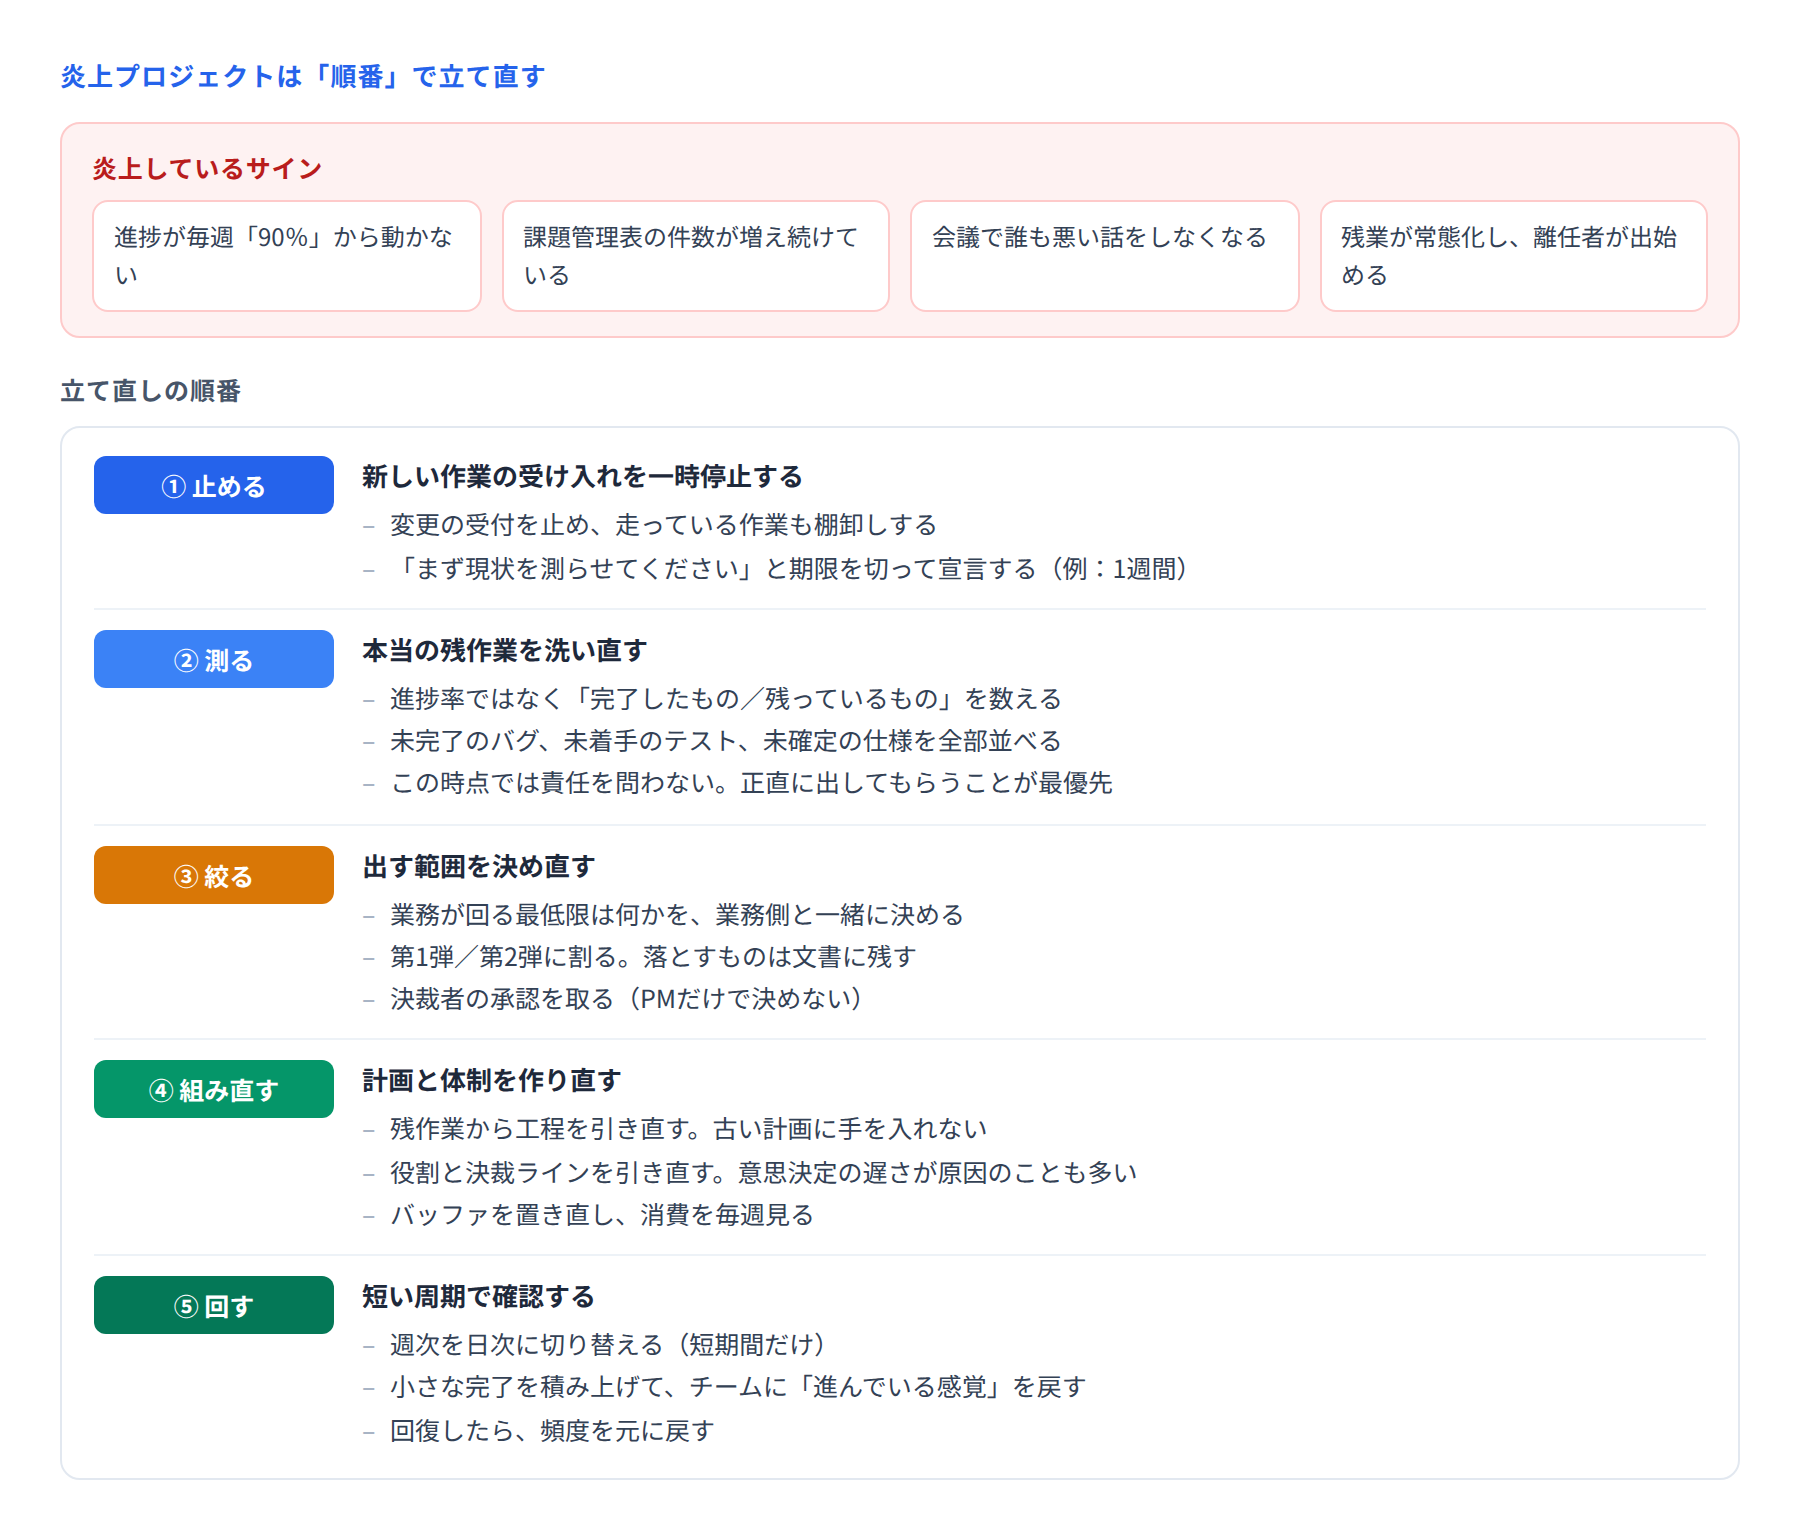
Task: Click the blue ① 止める badge
Action: [x=214, y=485]
